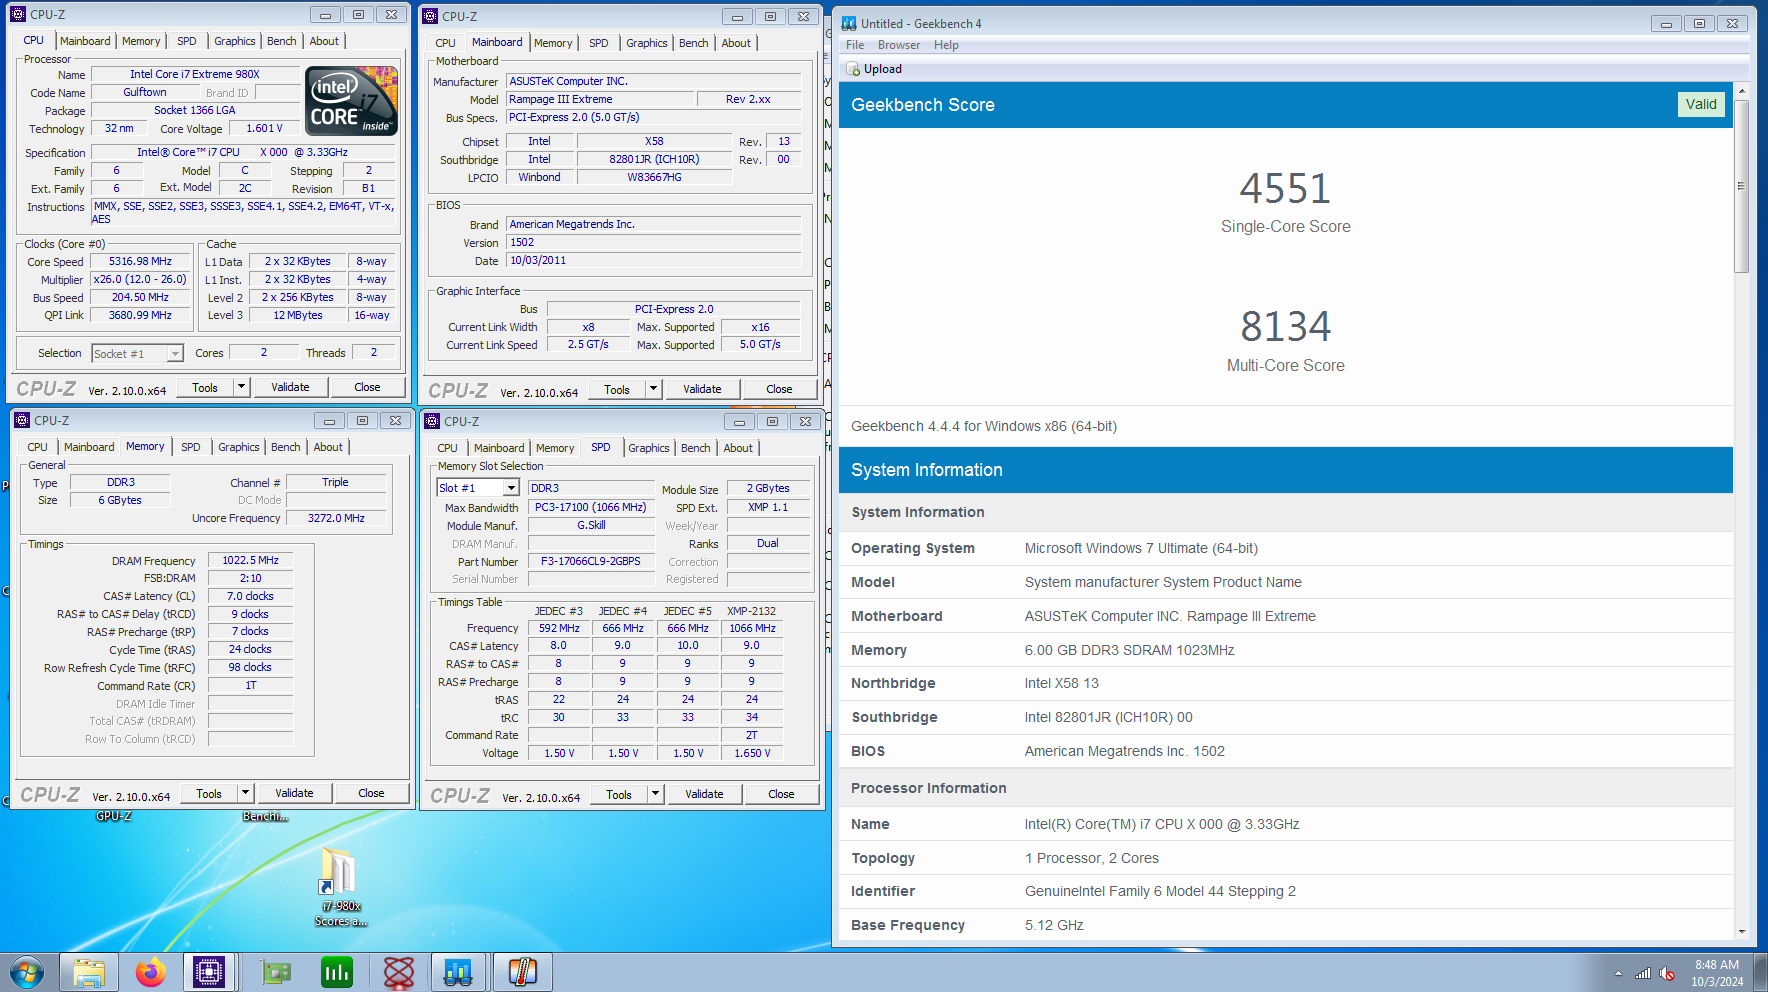Click Close button in Mainboard CPU-Z window
This screenshot has width=1768, height=992.
[x=779, y=389]
